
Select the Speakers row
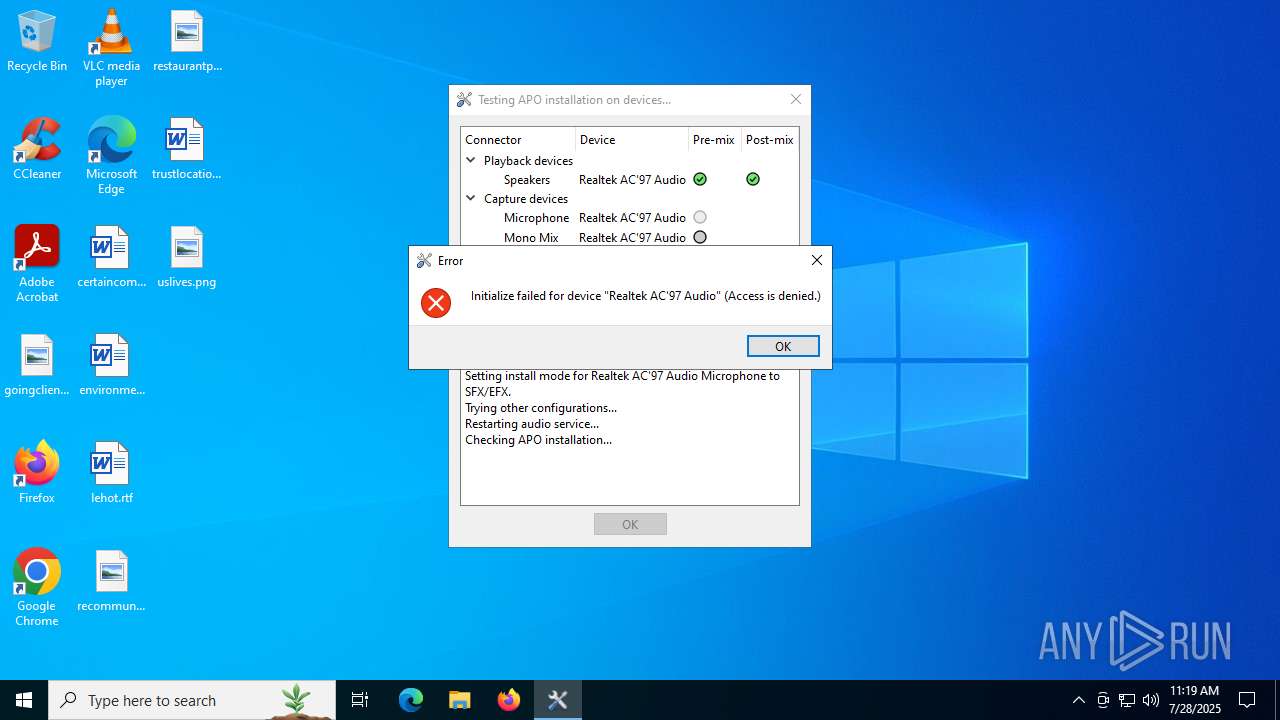[629, 180]
